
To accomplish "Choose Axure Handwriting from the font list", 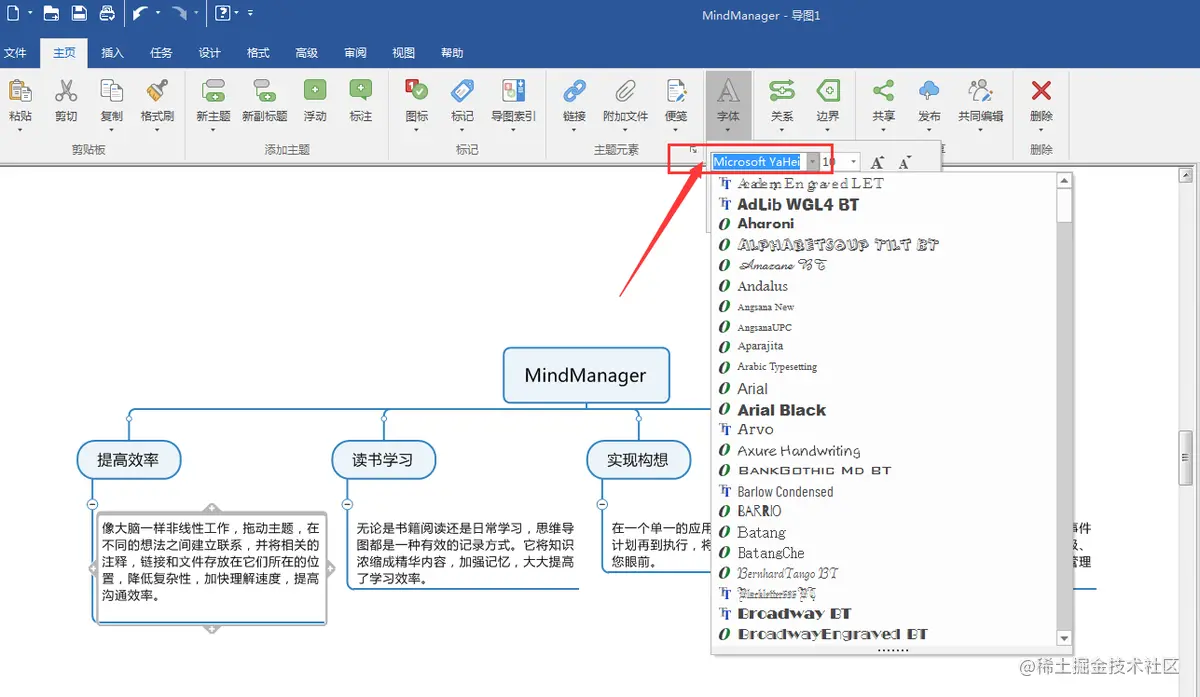I will (x=798, y=450).
